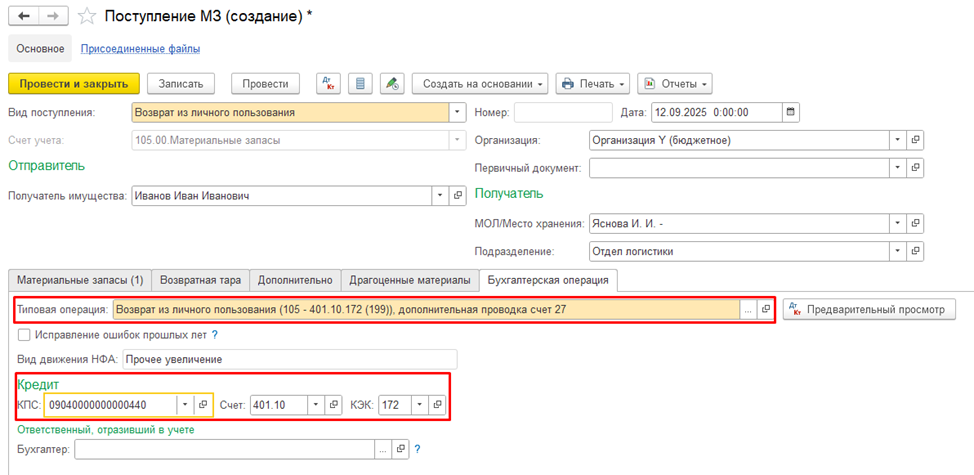Open КЭК 172 selection form icon

pyautogui.click(x=438, y=405)
